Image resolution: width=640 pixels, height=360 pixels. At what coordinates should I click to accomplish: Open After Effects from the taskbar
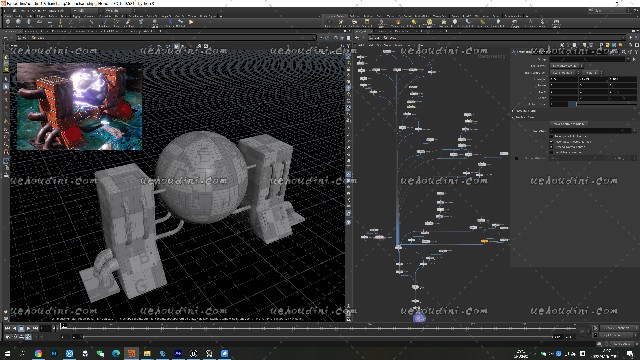coord(178,353)
